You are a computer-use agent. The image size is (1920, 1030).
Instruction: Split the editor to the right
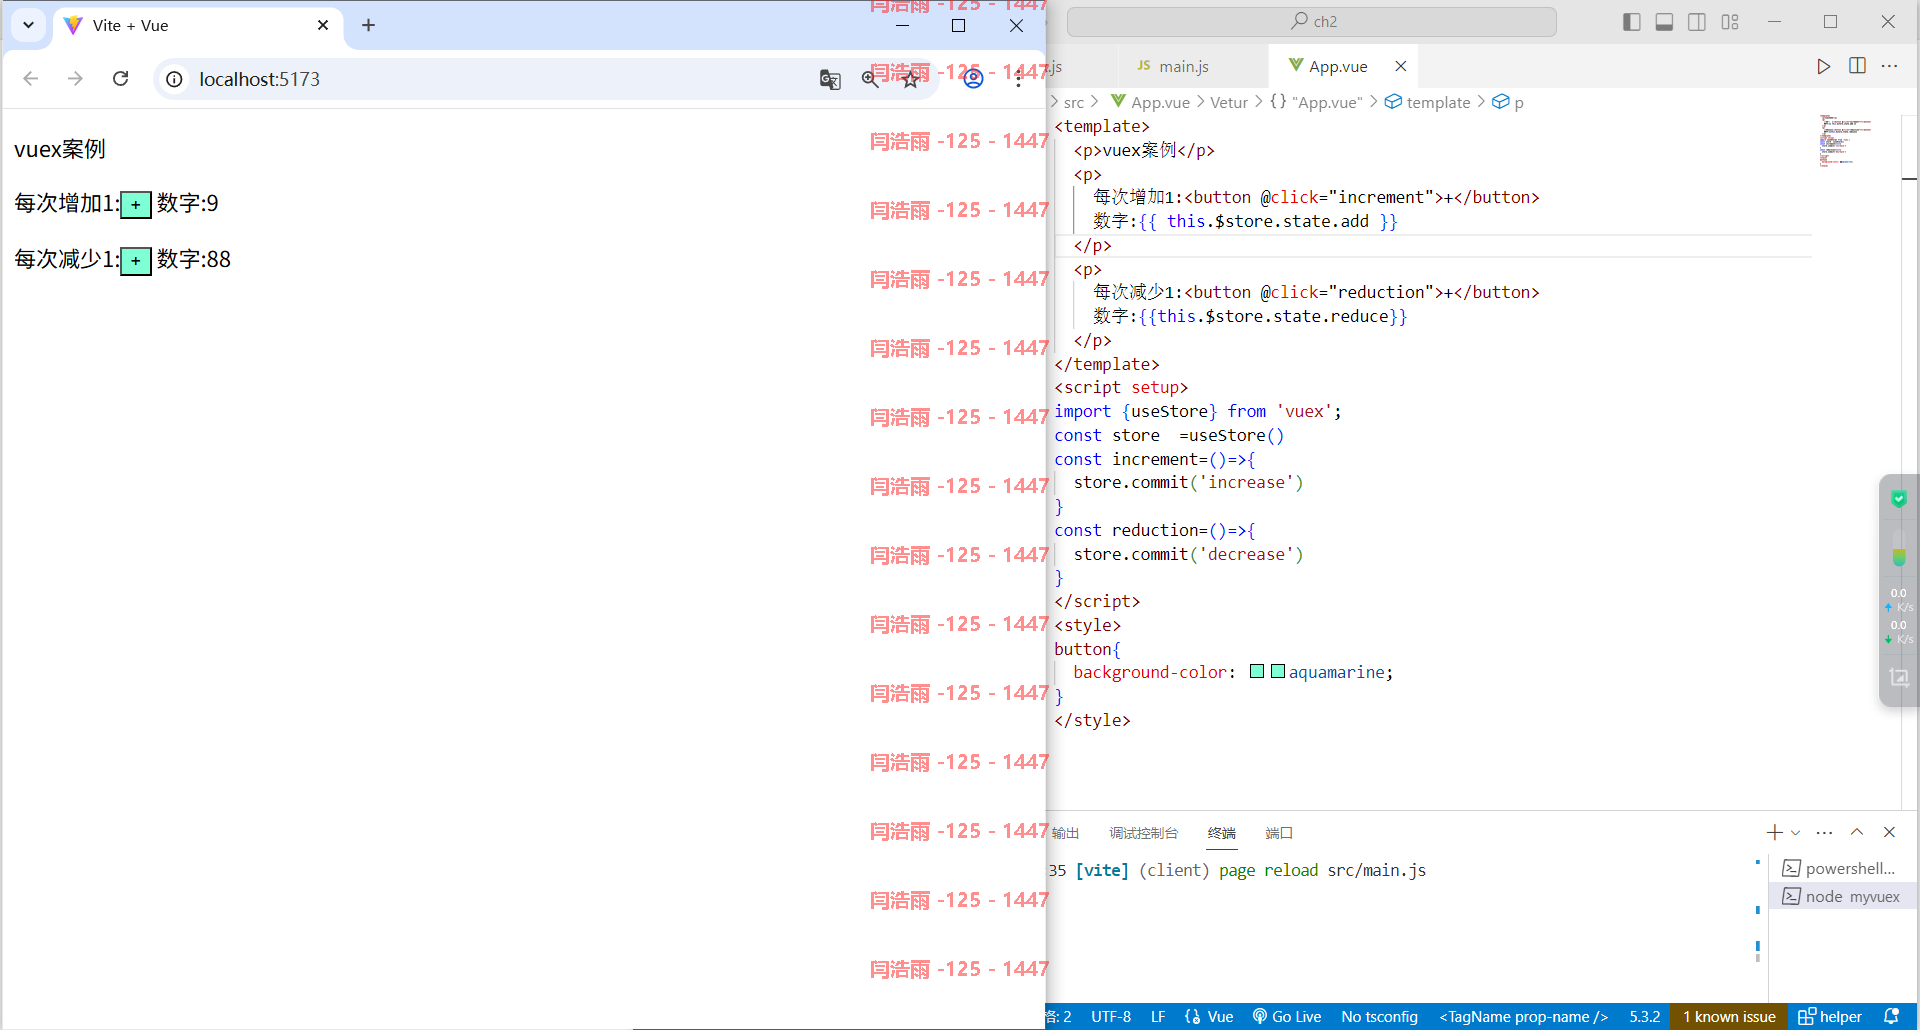click(x=1857, y=66)
